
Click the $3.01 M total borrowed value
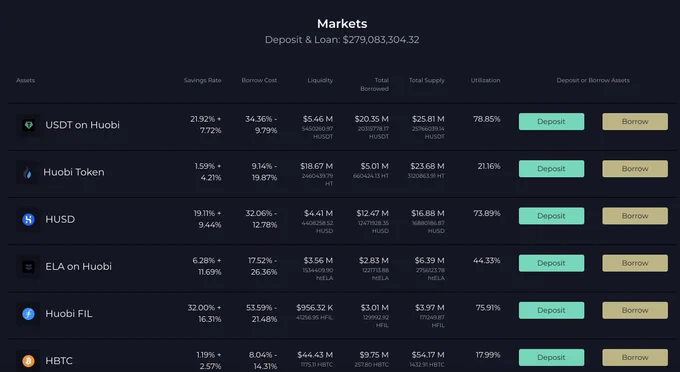375,308
